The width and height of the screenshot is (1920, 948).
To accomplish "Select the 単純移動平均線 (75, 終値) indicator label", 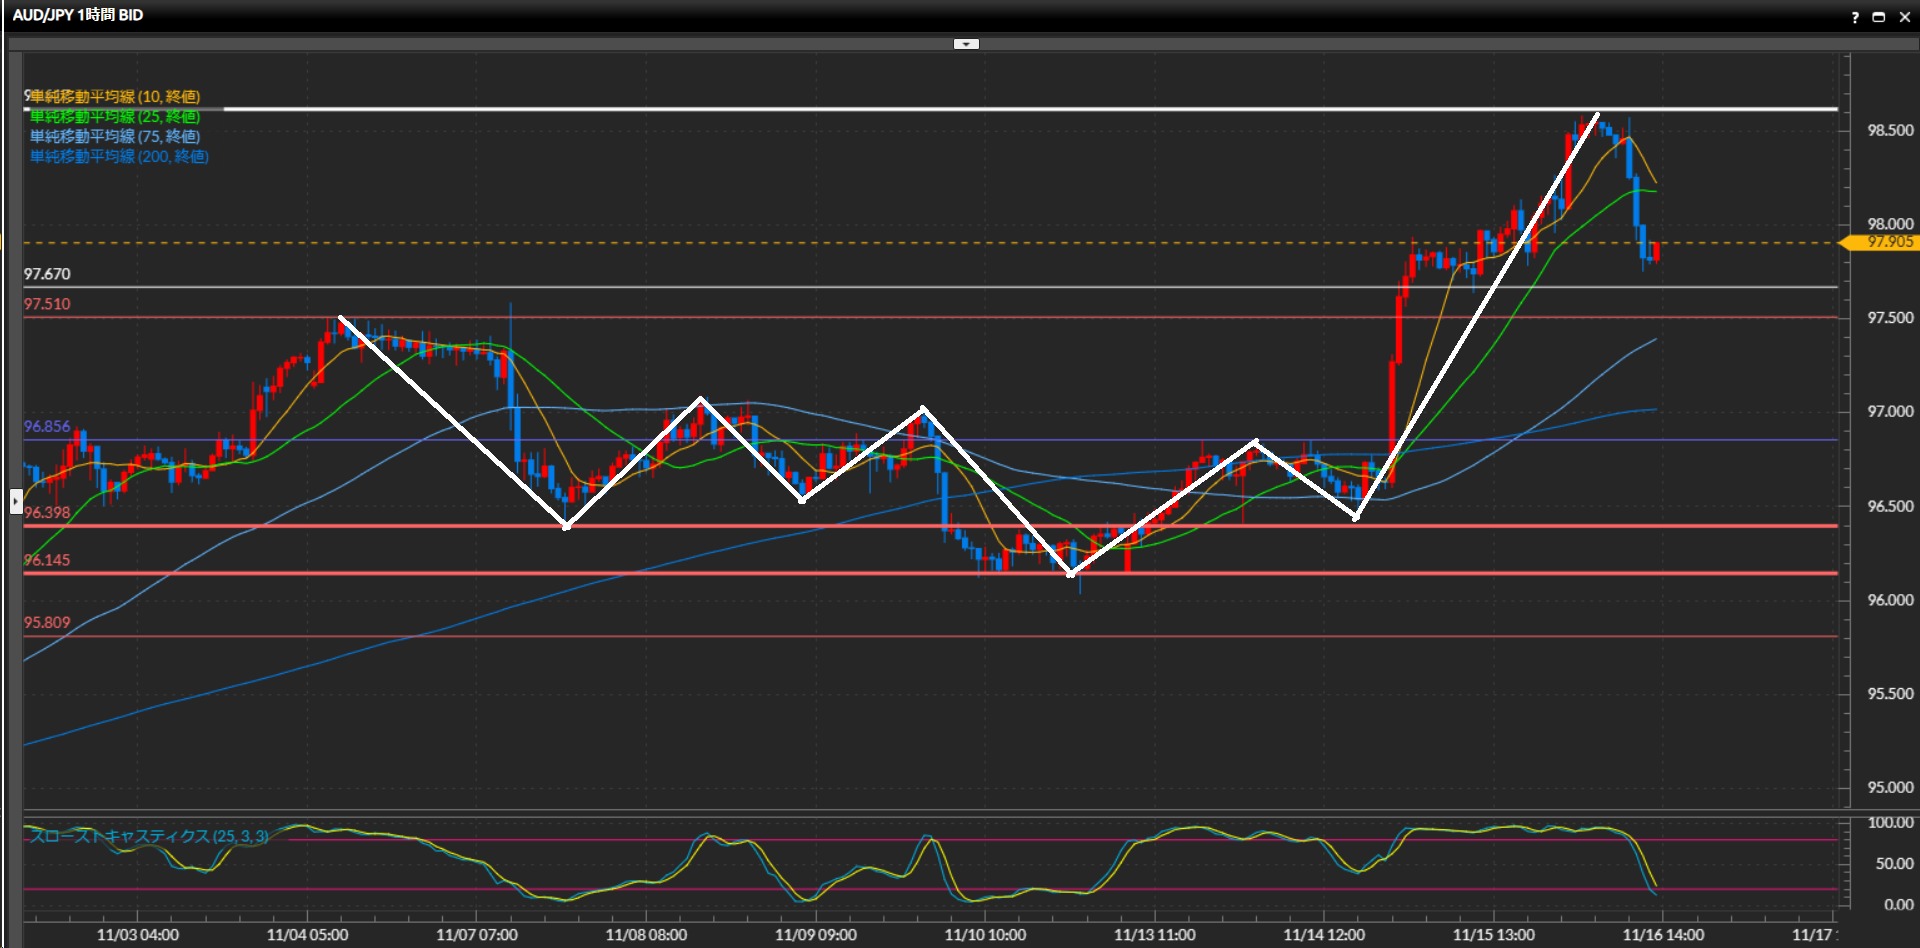I will pyautogui.click(x=115, y=137).
